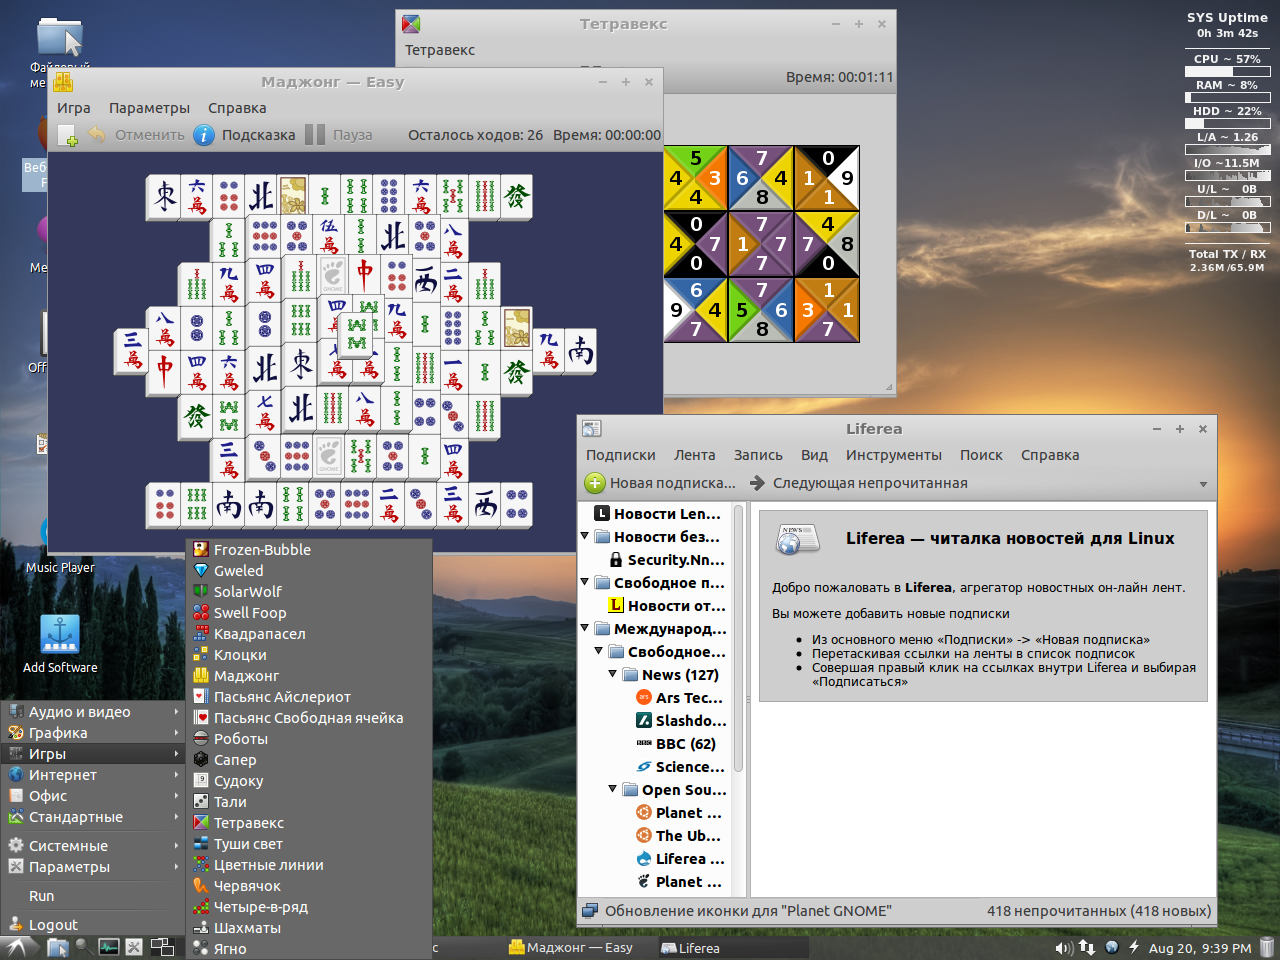This screenshot has width=1280, height=960.
Task: Click Run in the start menu
Action: coord(93,896)
